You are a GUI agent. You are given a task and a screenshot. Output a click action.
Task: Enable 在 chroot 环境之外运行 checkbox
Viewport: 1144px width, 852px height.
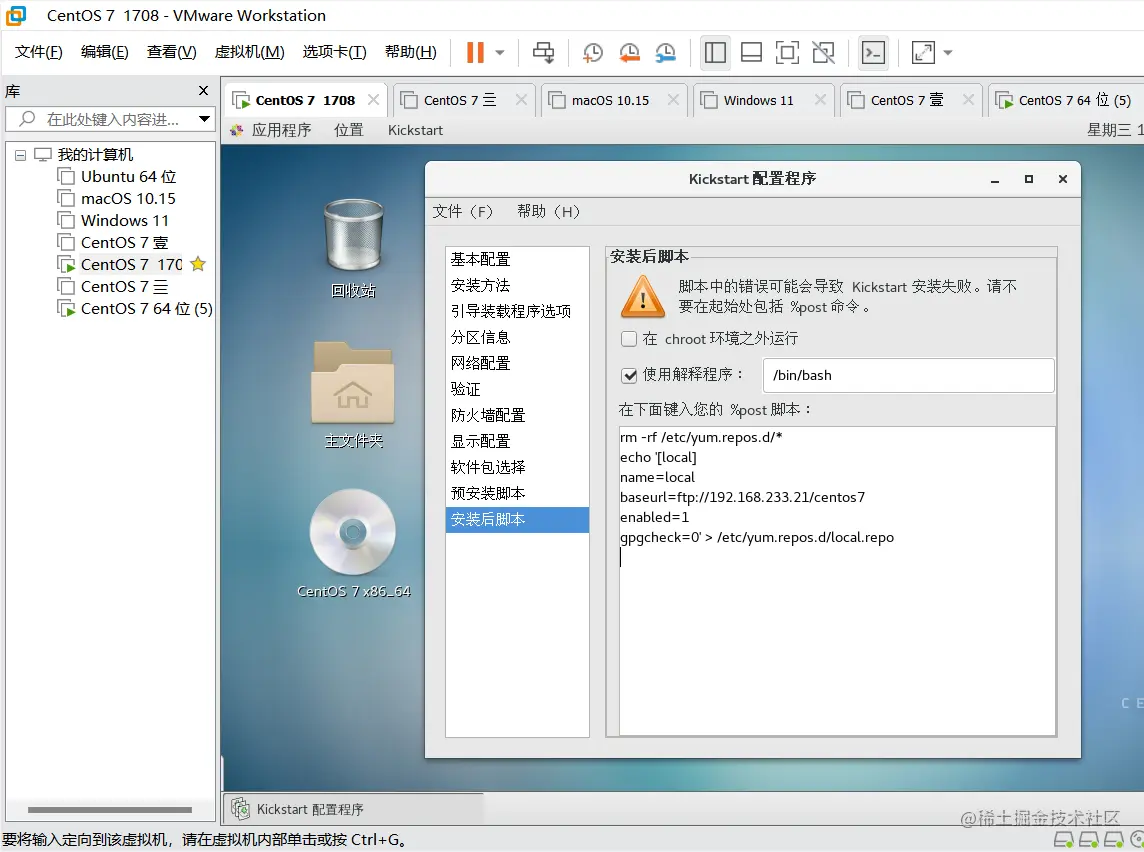click(629, 338)
